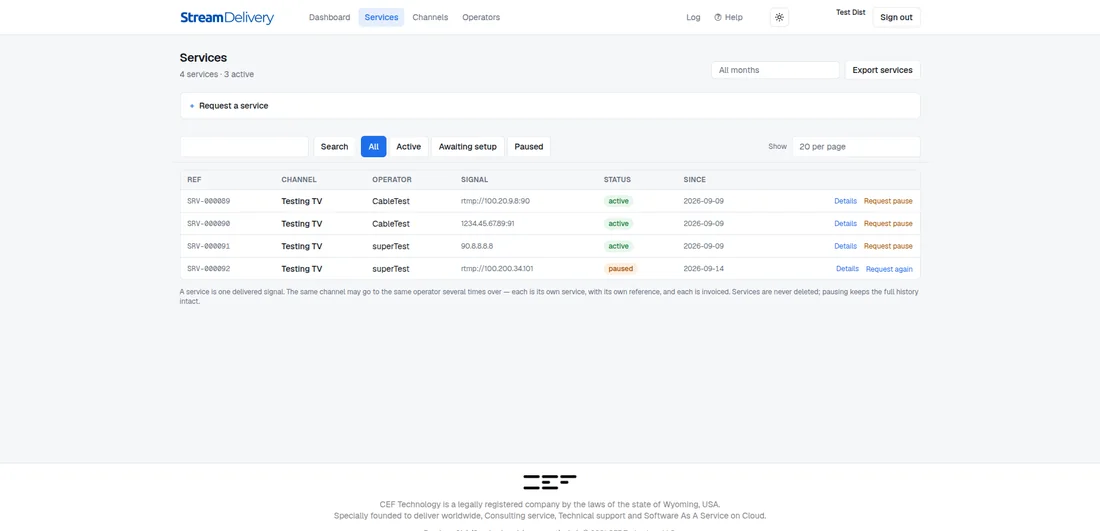Go to Channels

pos(430,18)
